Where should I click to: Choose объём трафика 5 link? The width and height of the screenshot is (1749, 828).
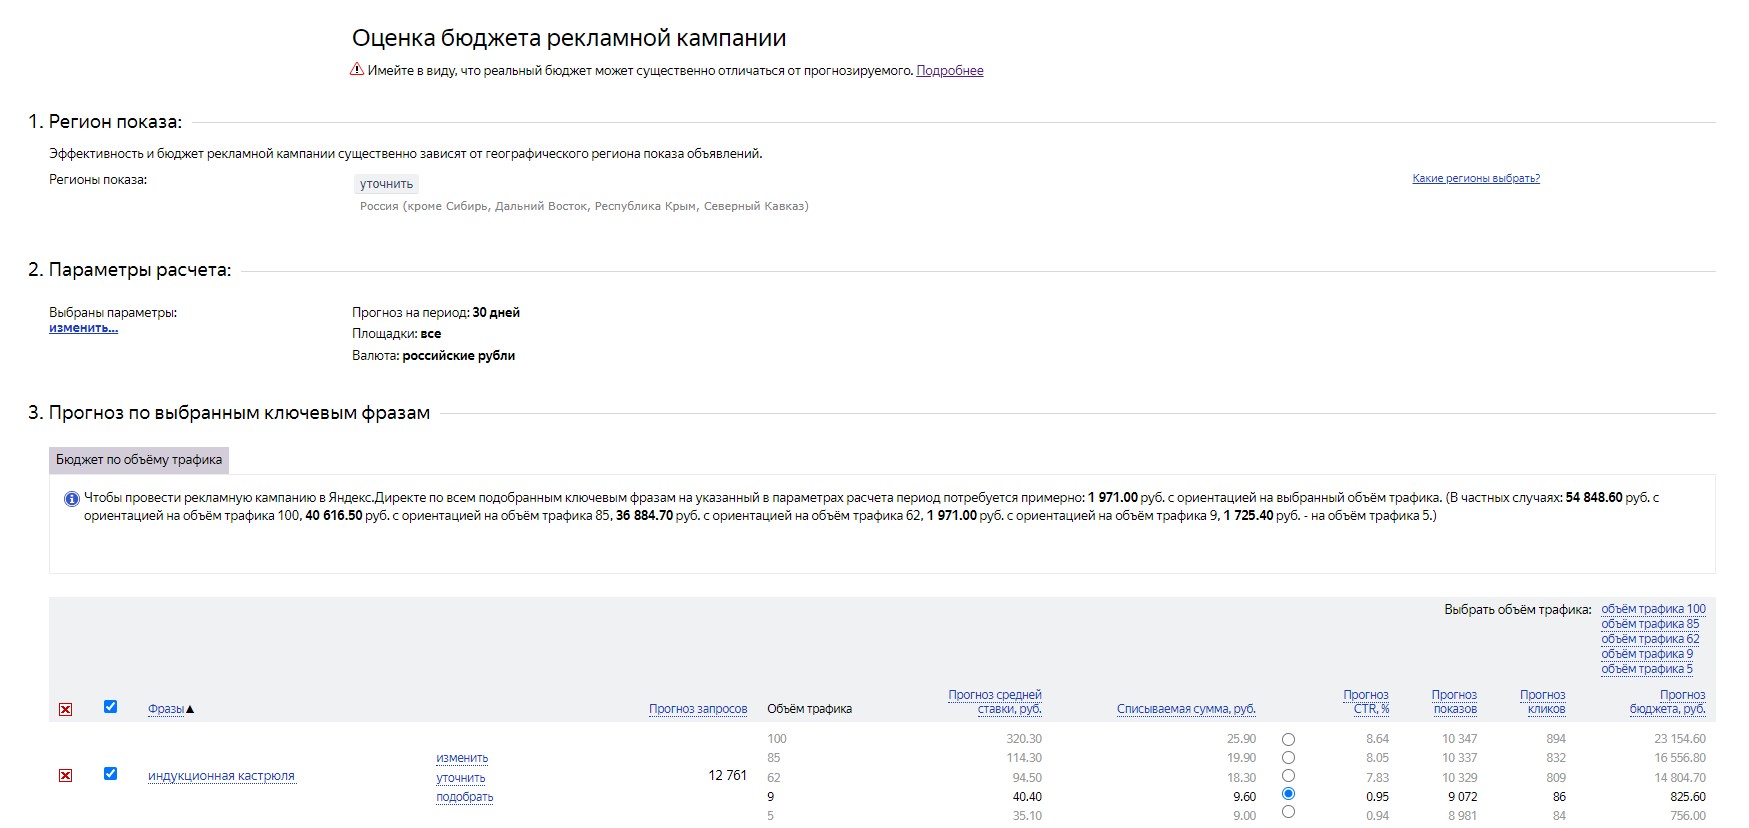coord(1647,669)
